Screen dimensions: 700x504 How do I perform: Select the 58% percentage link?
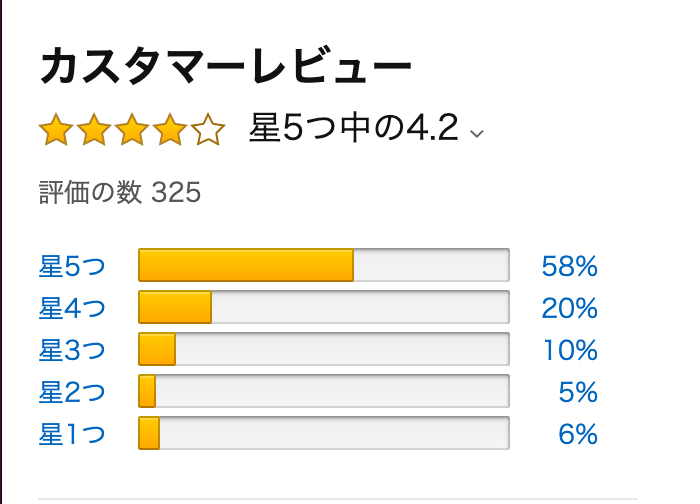click(x=570, y=267)
